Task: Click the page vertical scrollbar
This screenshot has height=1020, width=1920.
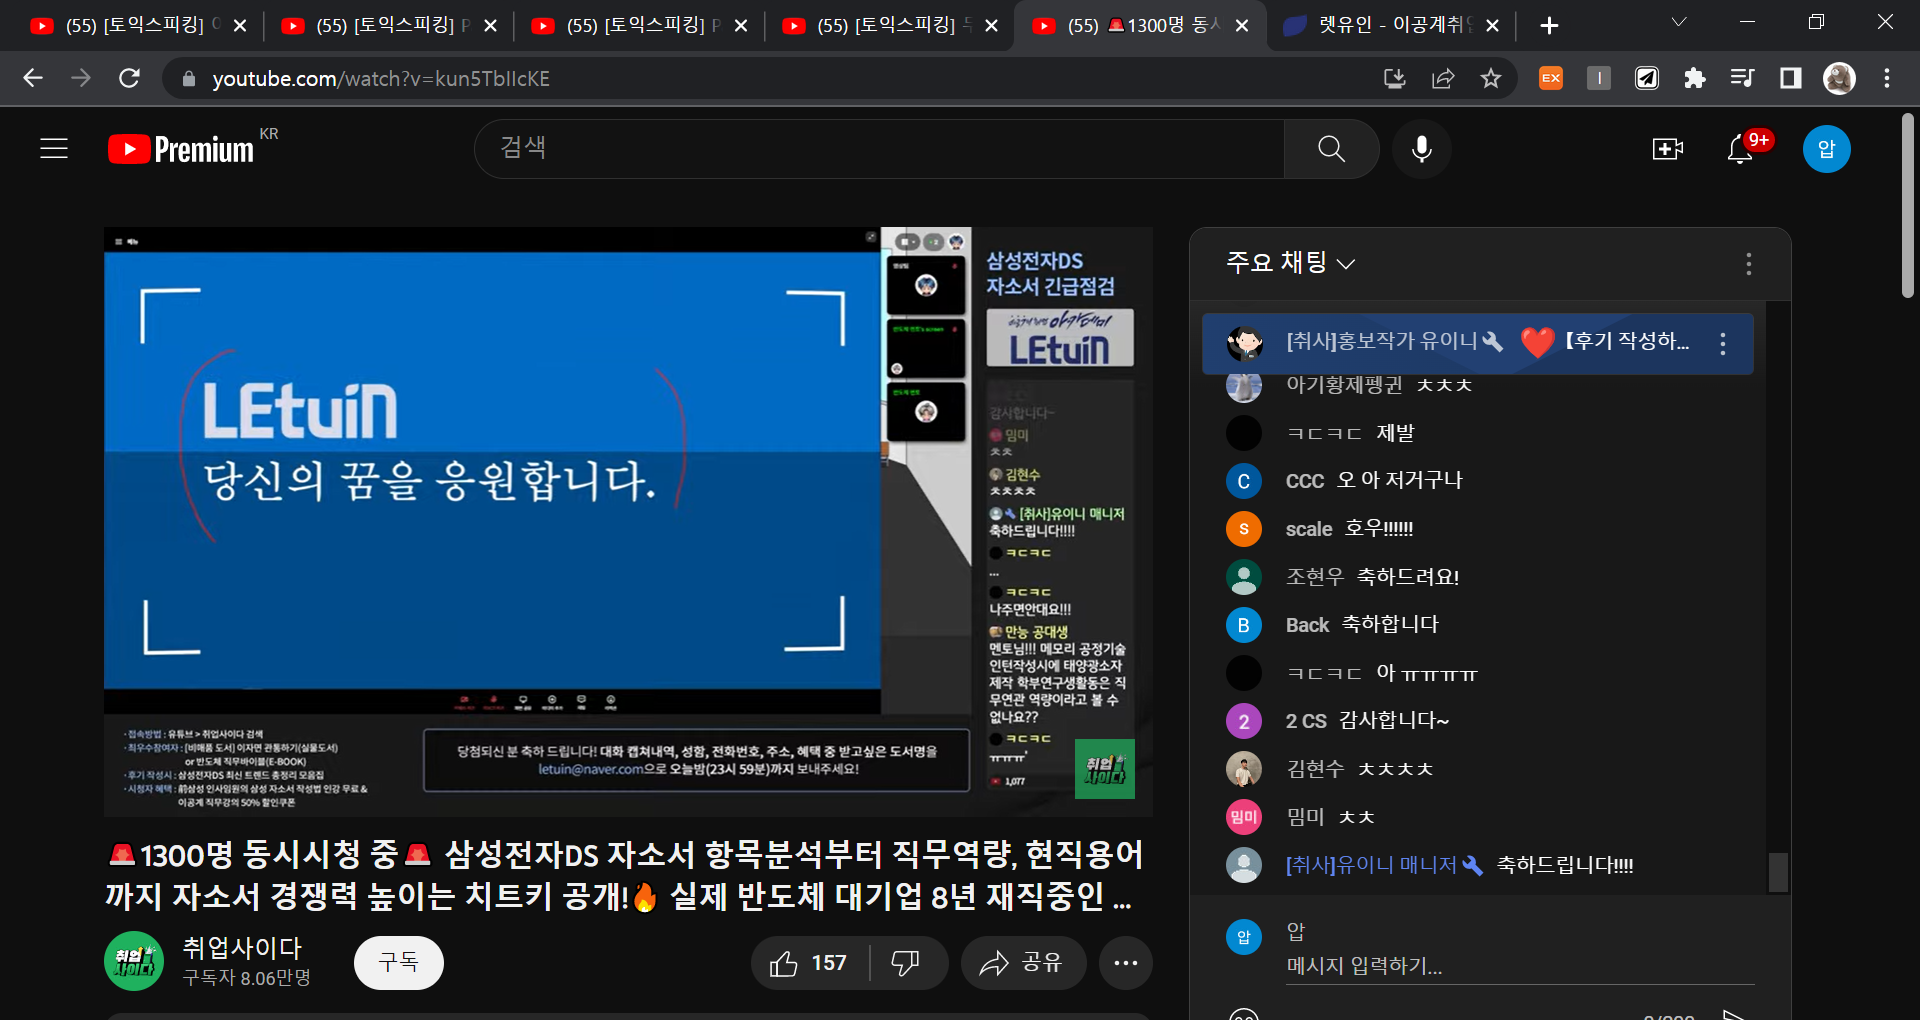Action: click(1907, 205)
